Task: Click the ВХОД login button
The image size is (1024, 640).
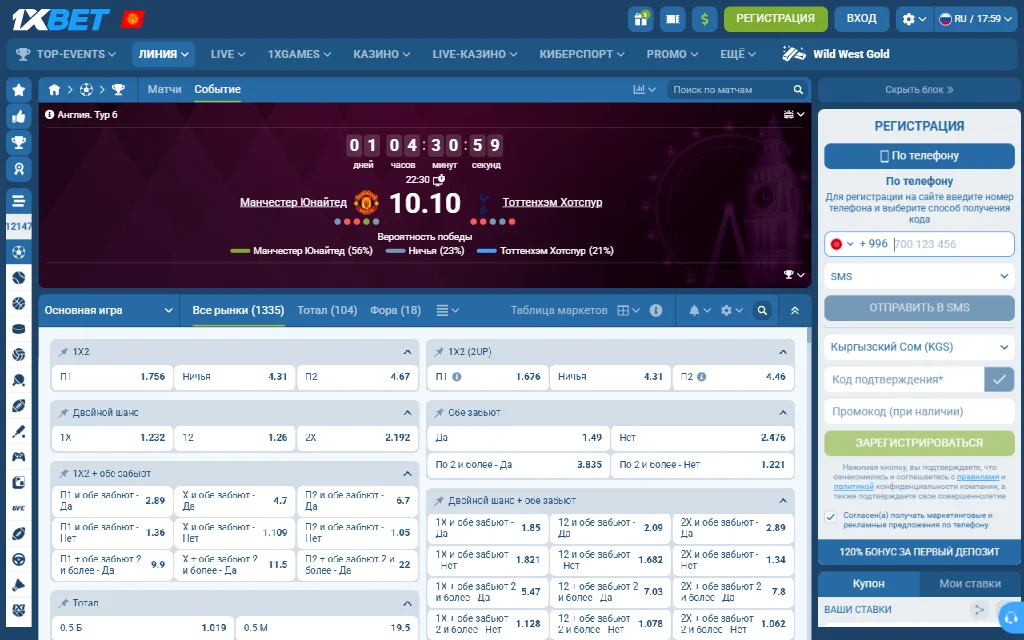Action: pos(861,19)
